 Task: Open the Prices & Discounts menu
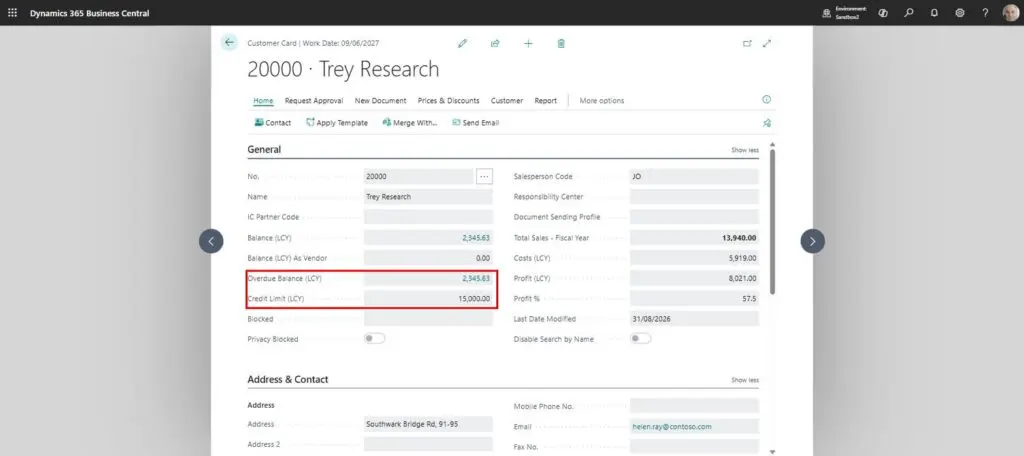449,101
